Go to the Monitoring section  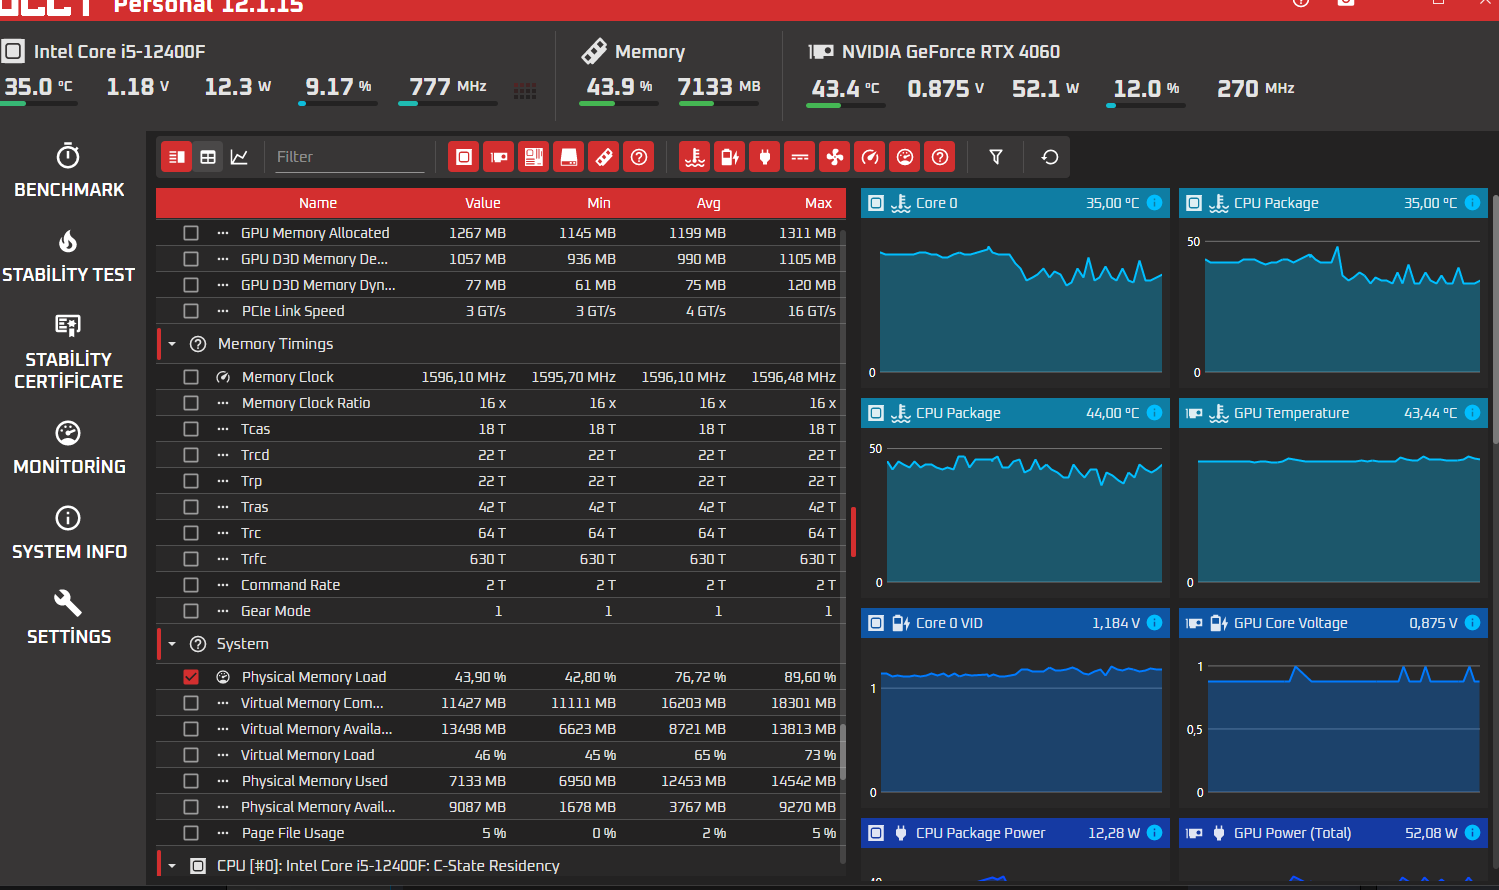pyautogui.click(x=69, y=447)
